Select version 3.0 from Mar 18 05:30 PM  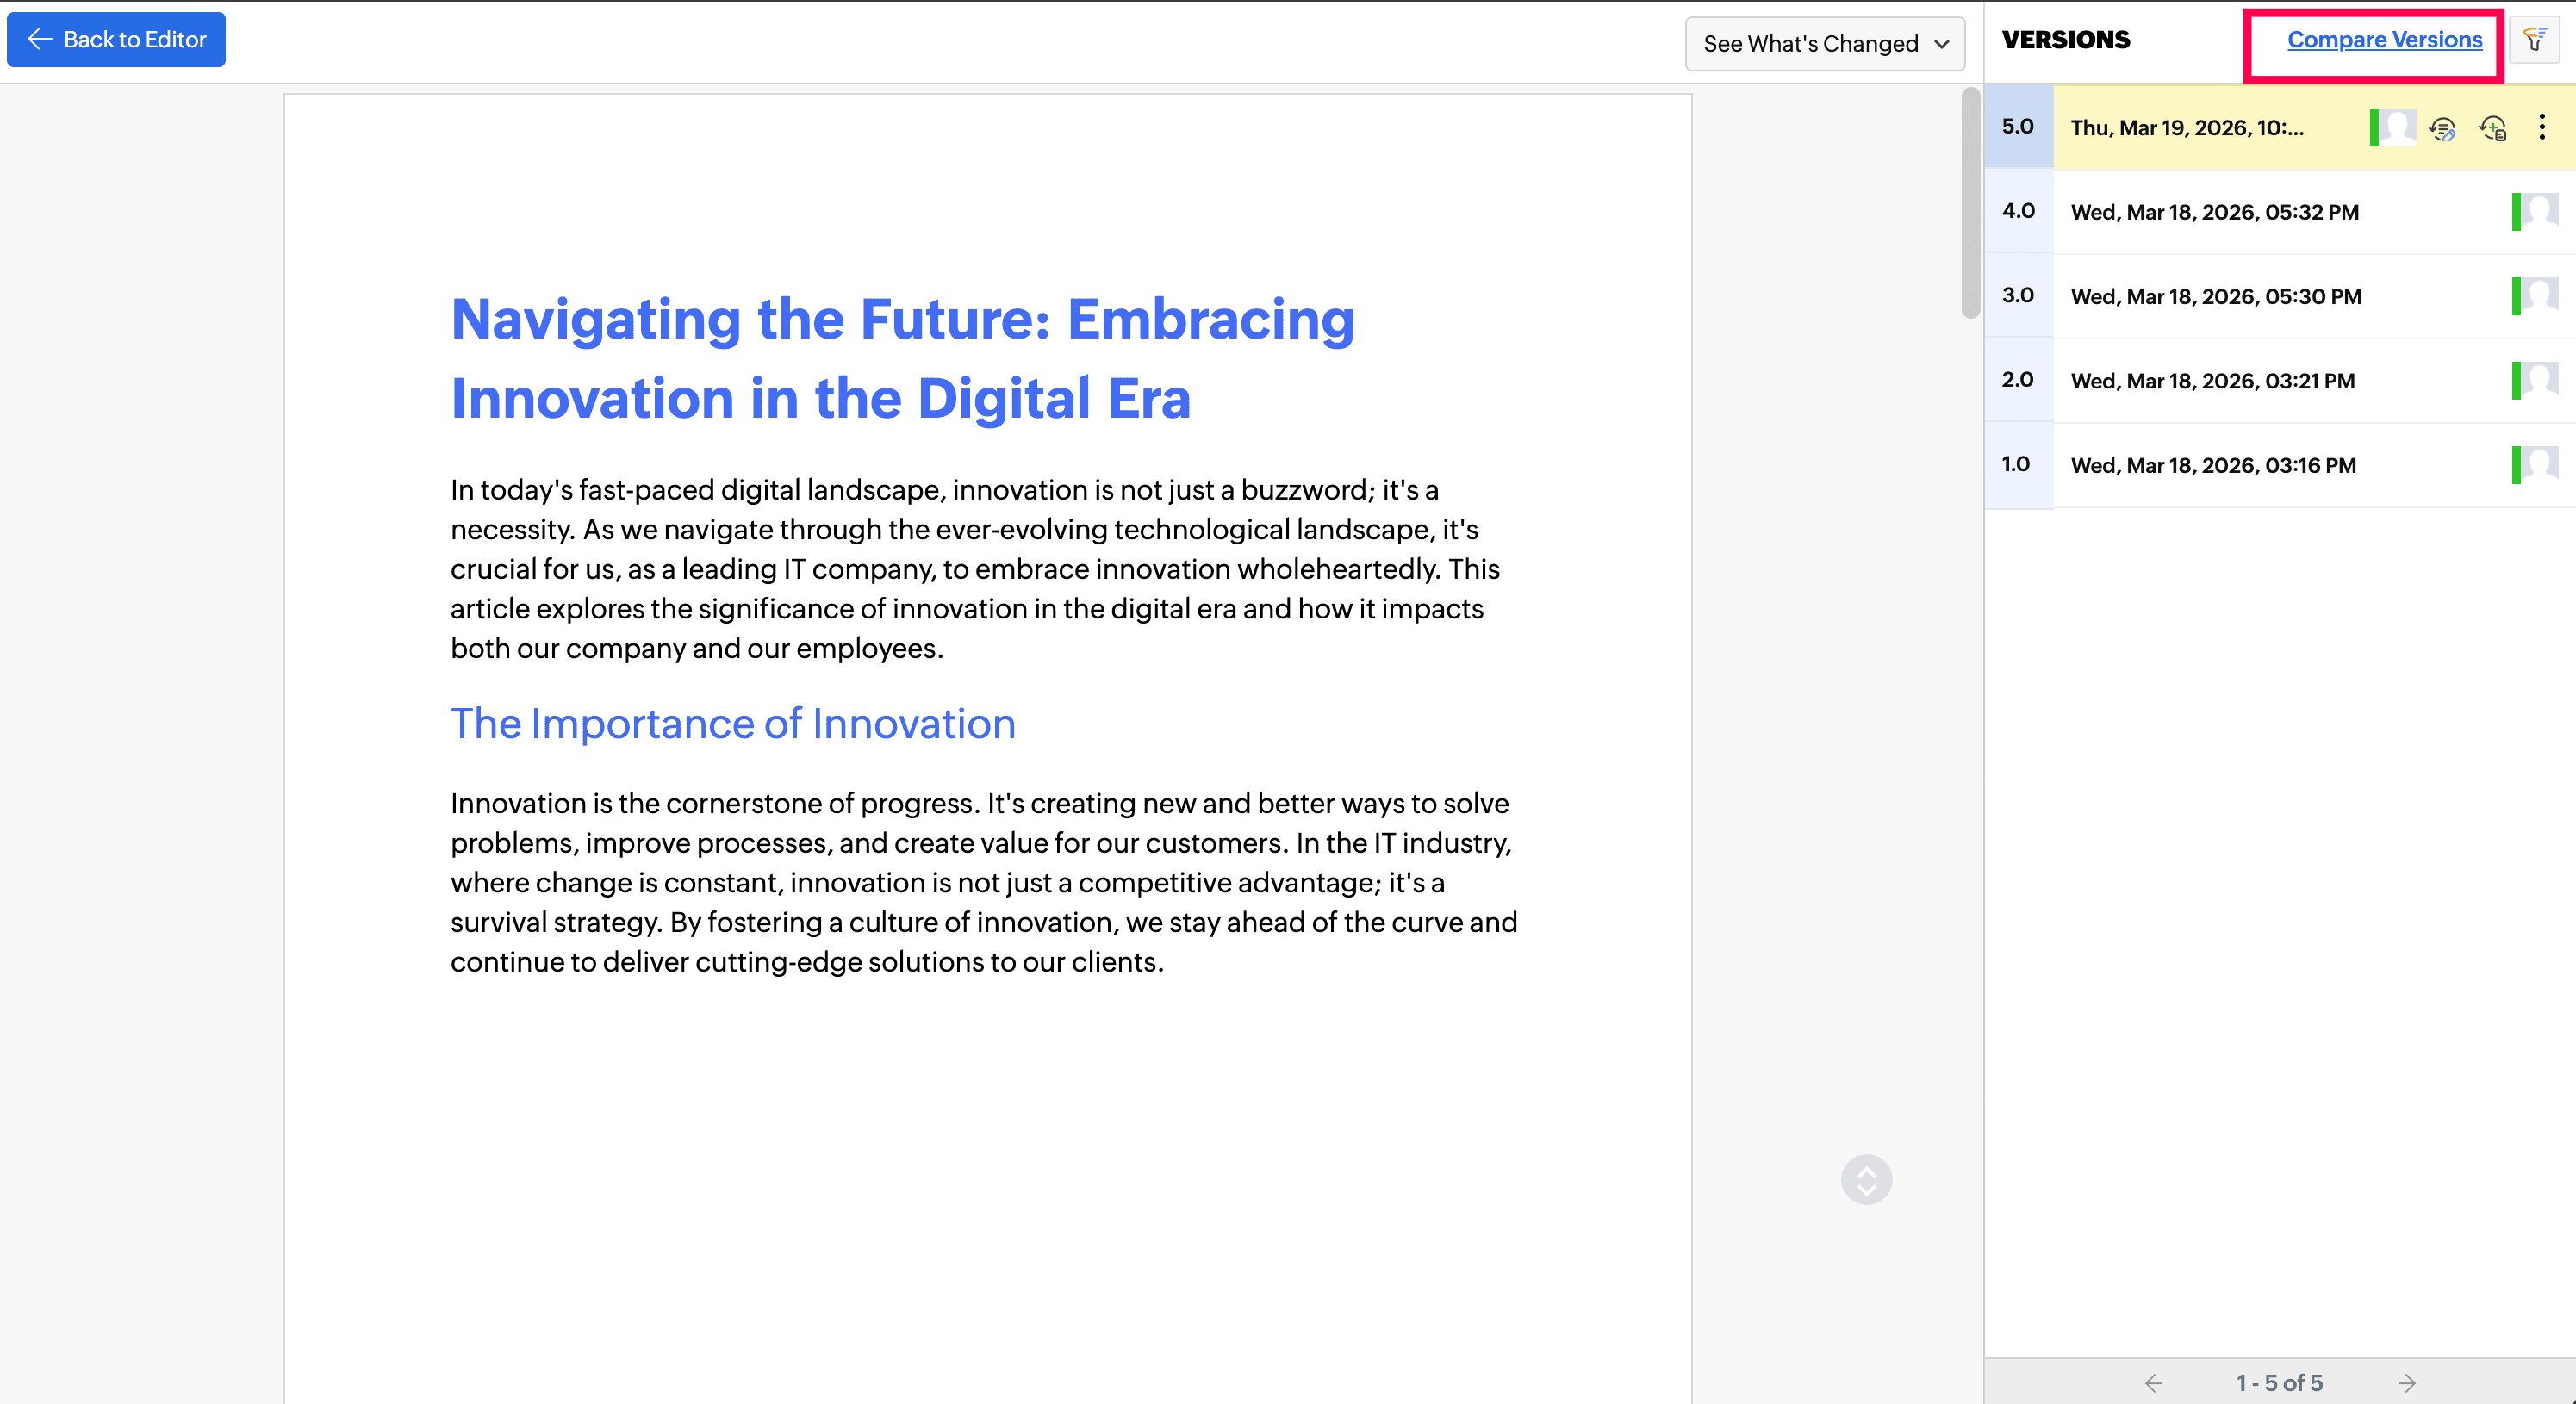(x=2215, y=297)
